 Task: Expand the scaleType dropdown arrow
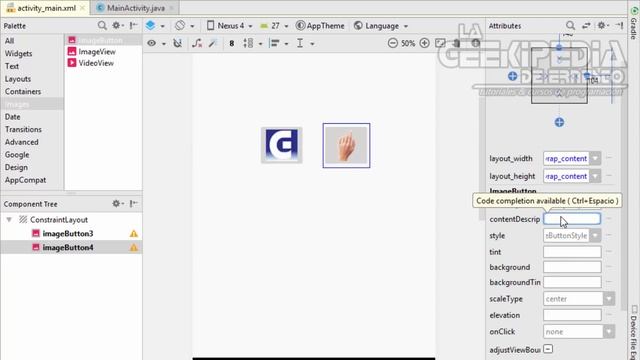[609, 299]
